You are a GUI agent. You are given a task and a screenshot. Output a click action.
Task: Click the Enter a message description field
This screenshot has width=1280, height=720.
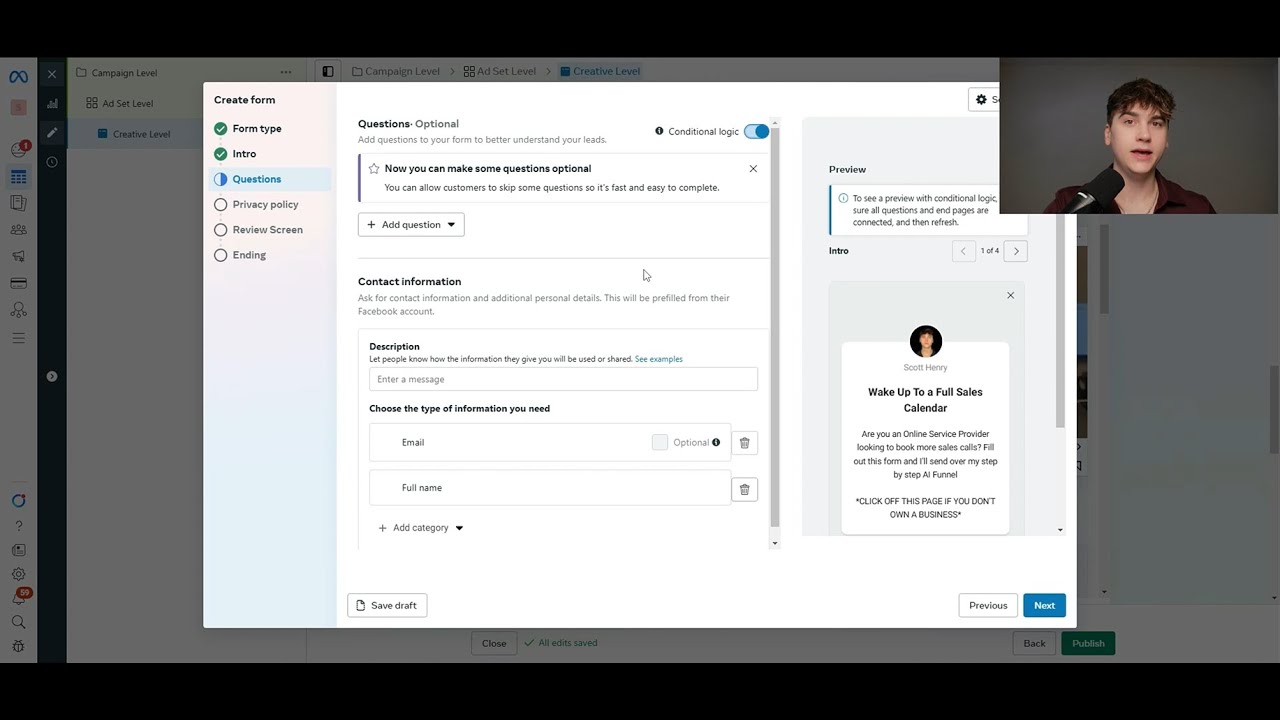563,379
